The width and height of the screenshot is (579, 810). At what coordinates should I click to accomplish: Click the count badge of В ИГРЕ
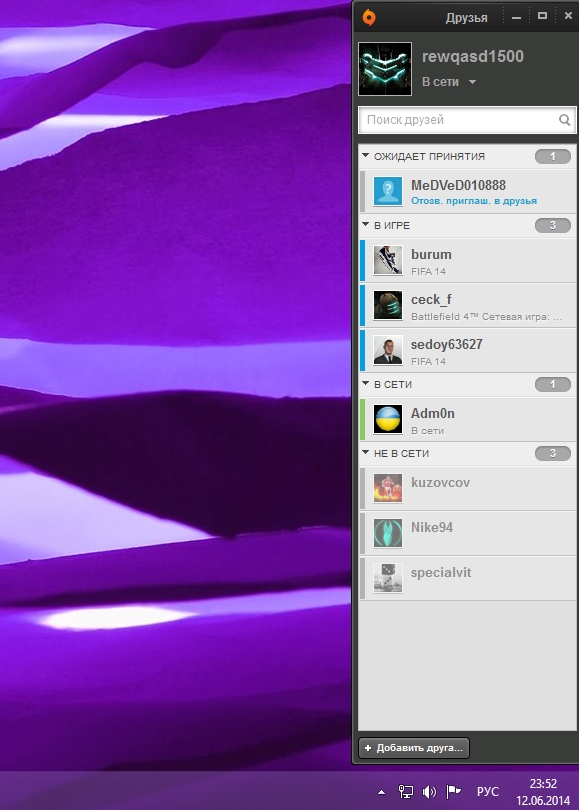click(553, 225)
